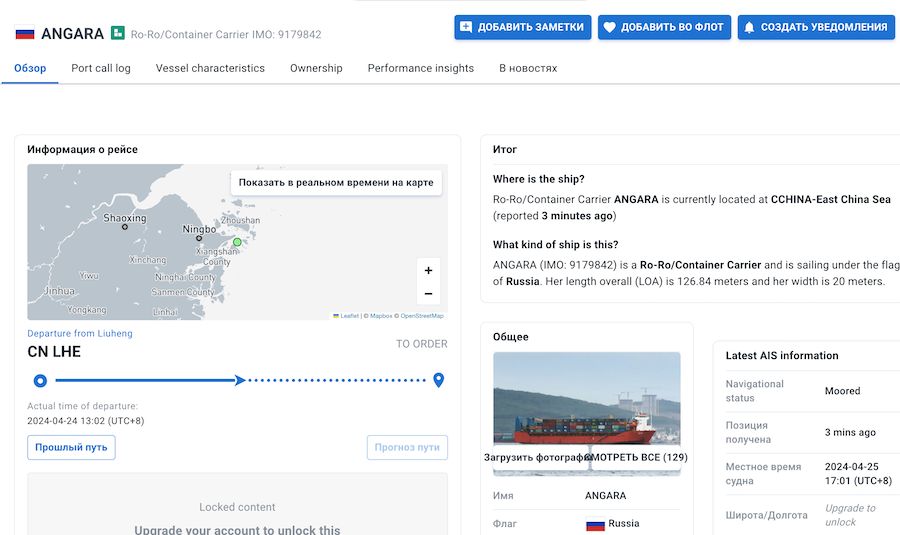This screenshot has width=900, height=535.
Task: Click the TO ORDER destination text
Action: (x=422, y=344)
